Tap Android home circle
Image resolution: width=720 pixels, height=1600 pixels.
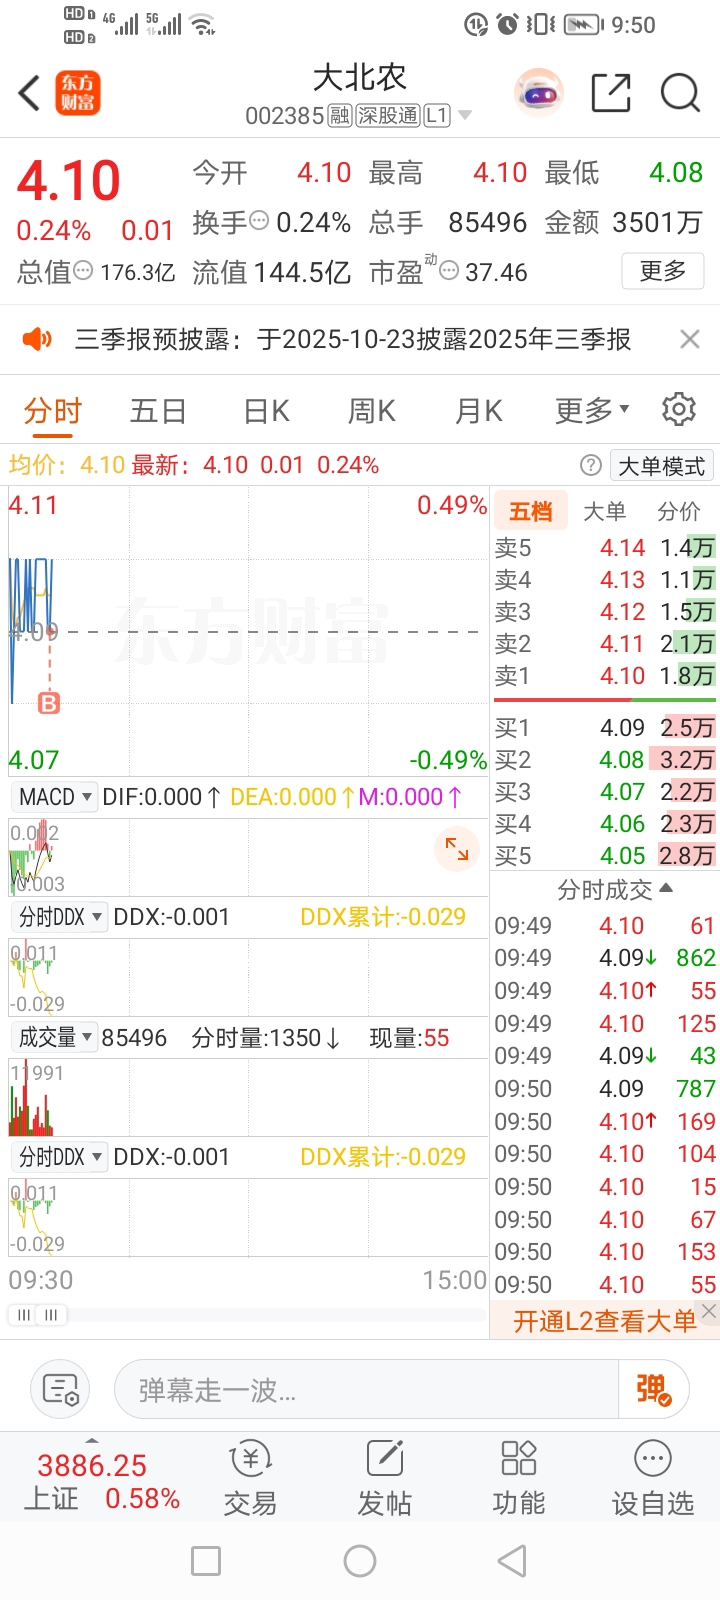coord(360,1561)
